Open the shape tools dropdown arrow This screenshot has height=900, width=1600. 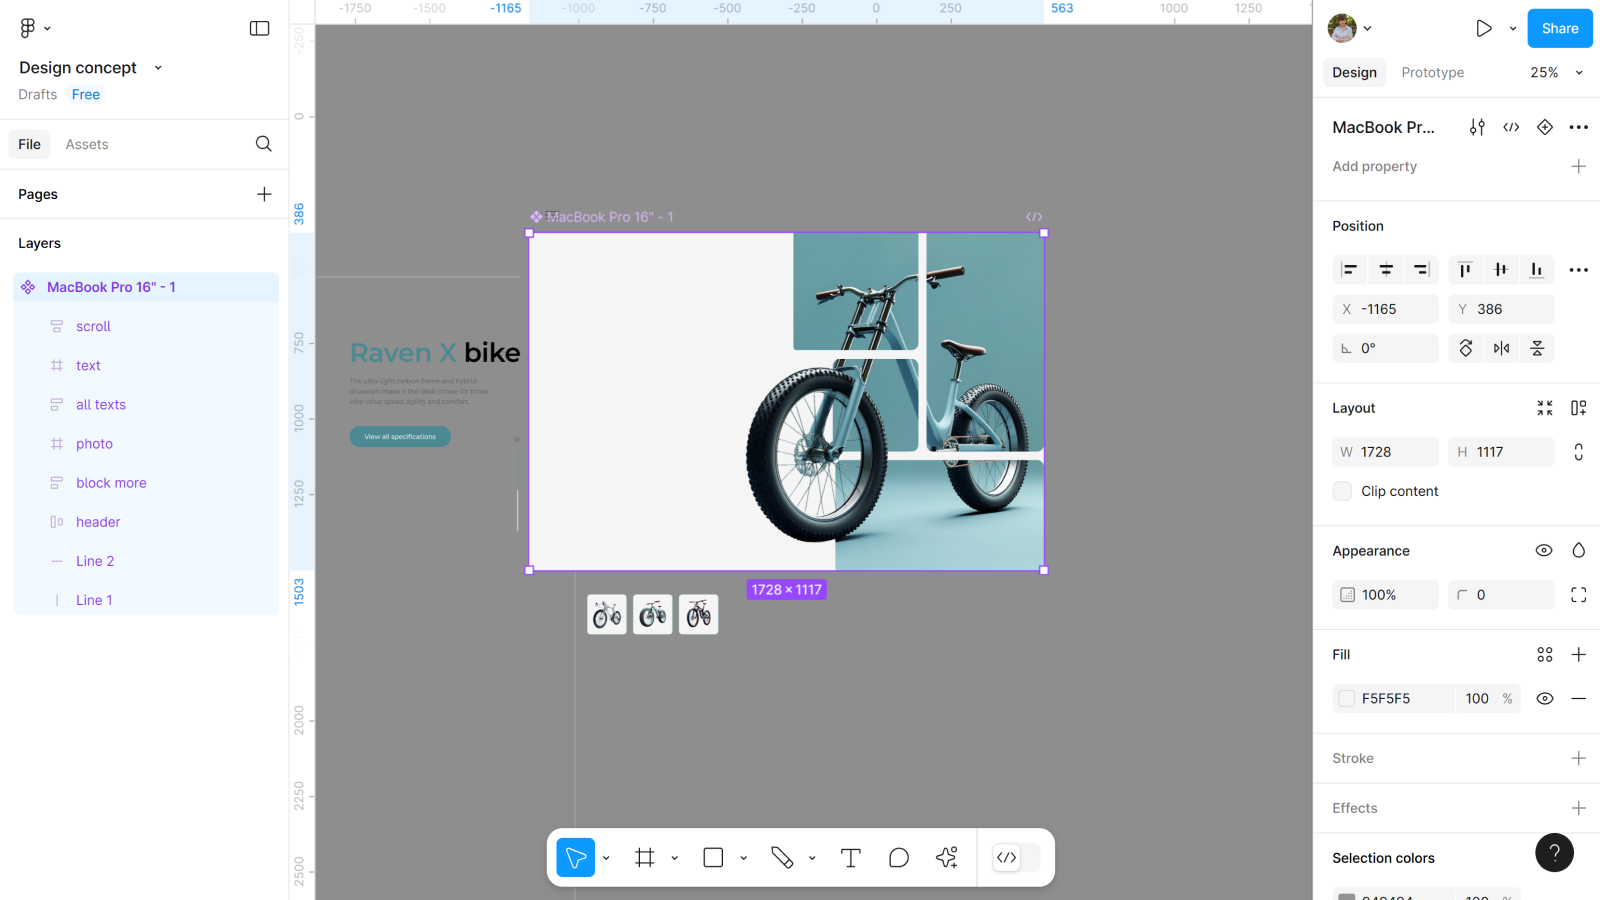click(743, 858)
